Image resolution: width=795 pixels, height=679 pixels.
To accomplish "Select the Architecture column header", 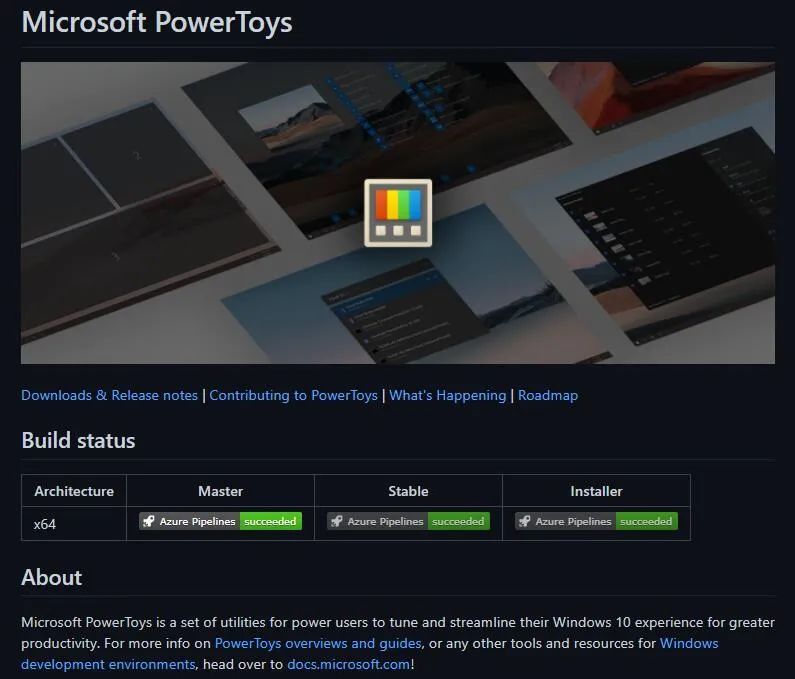I will 74,491.
